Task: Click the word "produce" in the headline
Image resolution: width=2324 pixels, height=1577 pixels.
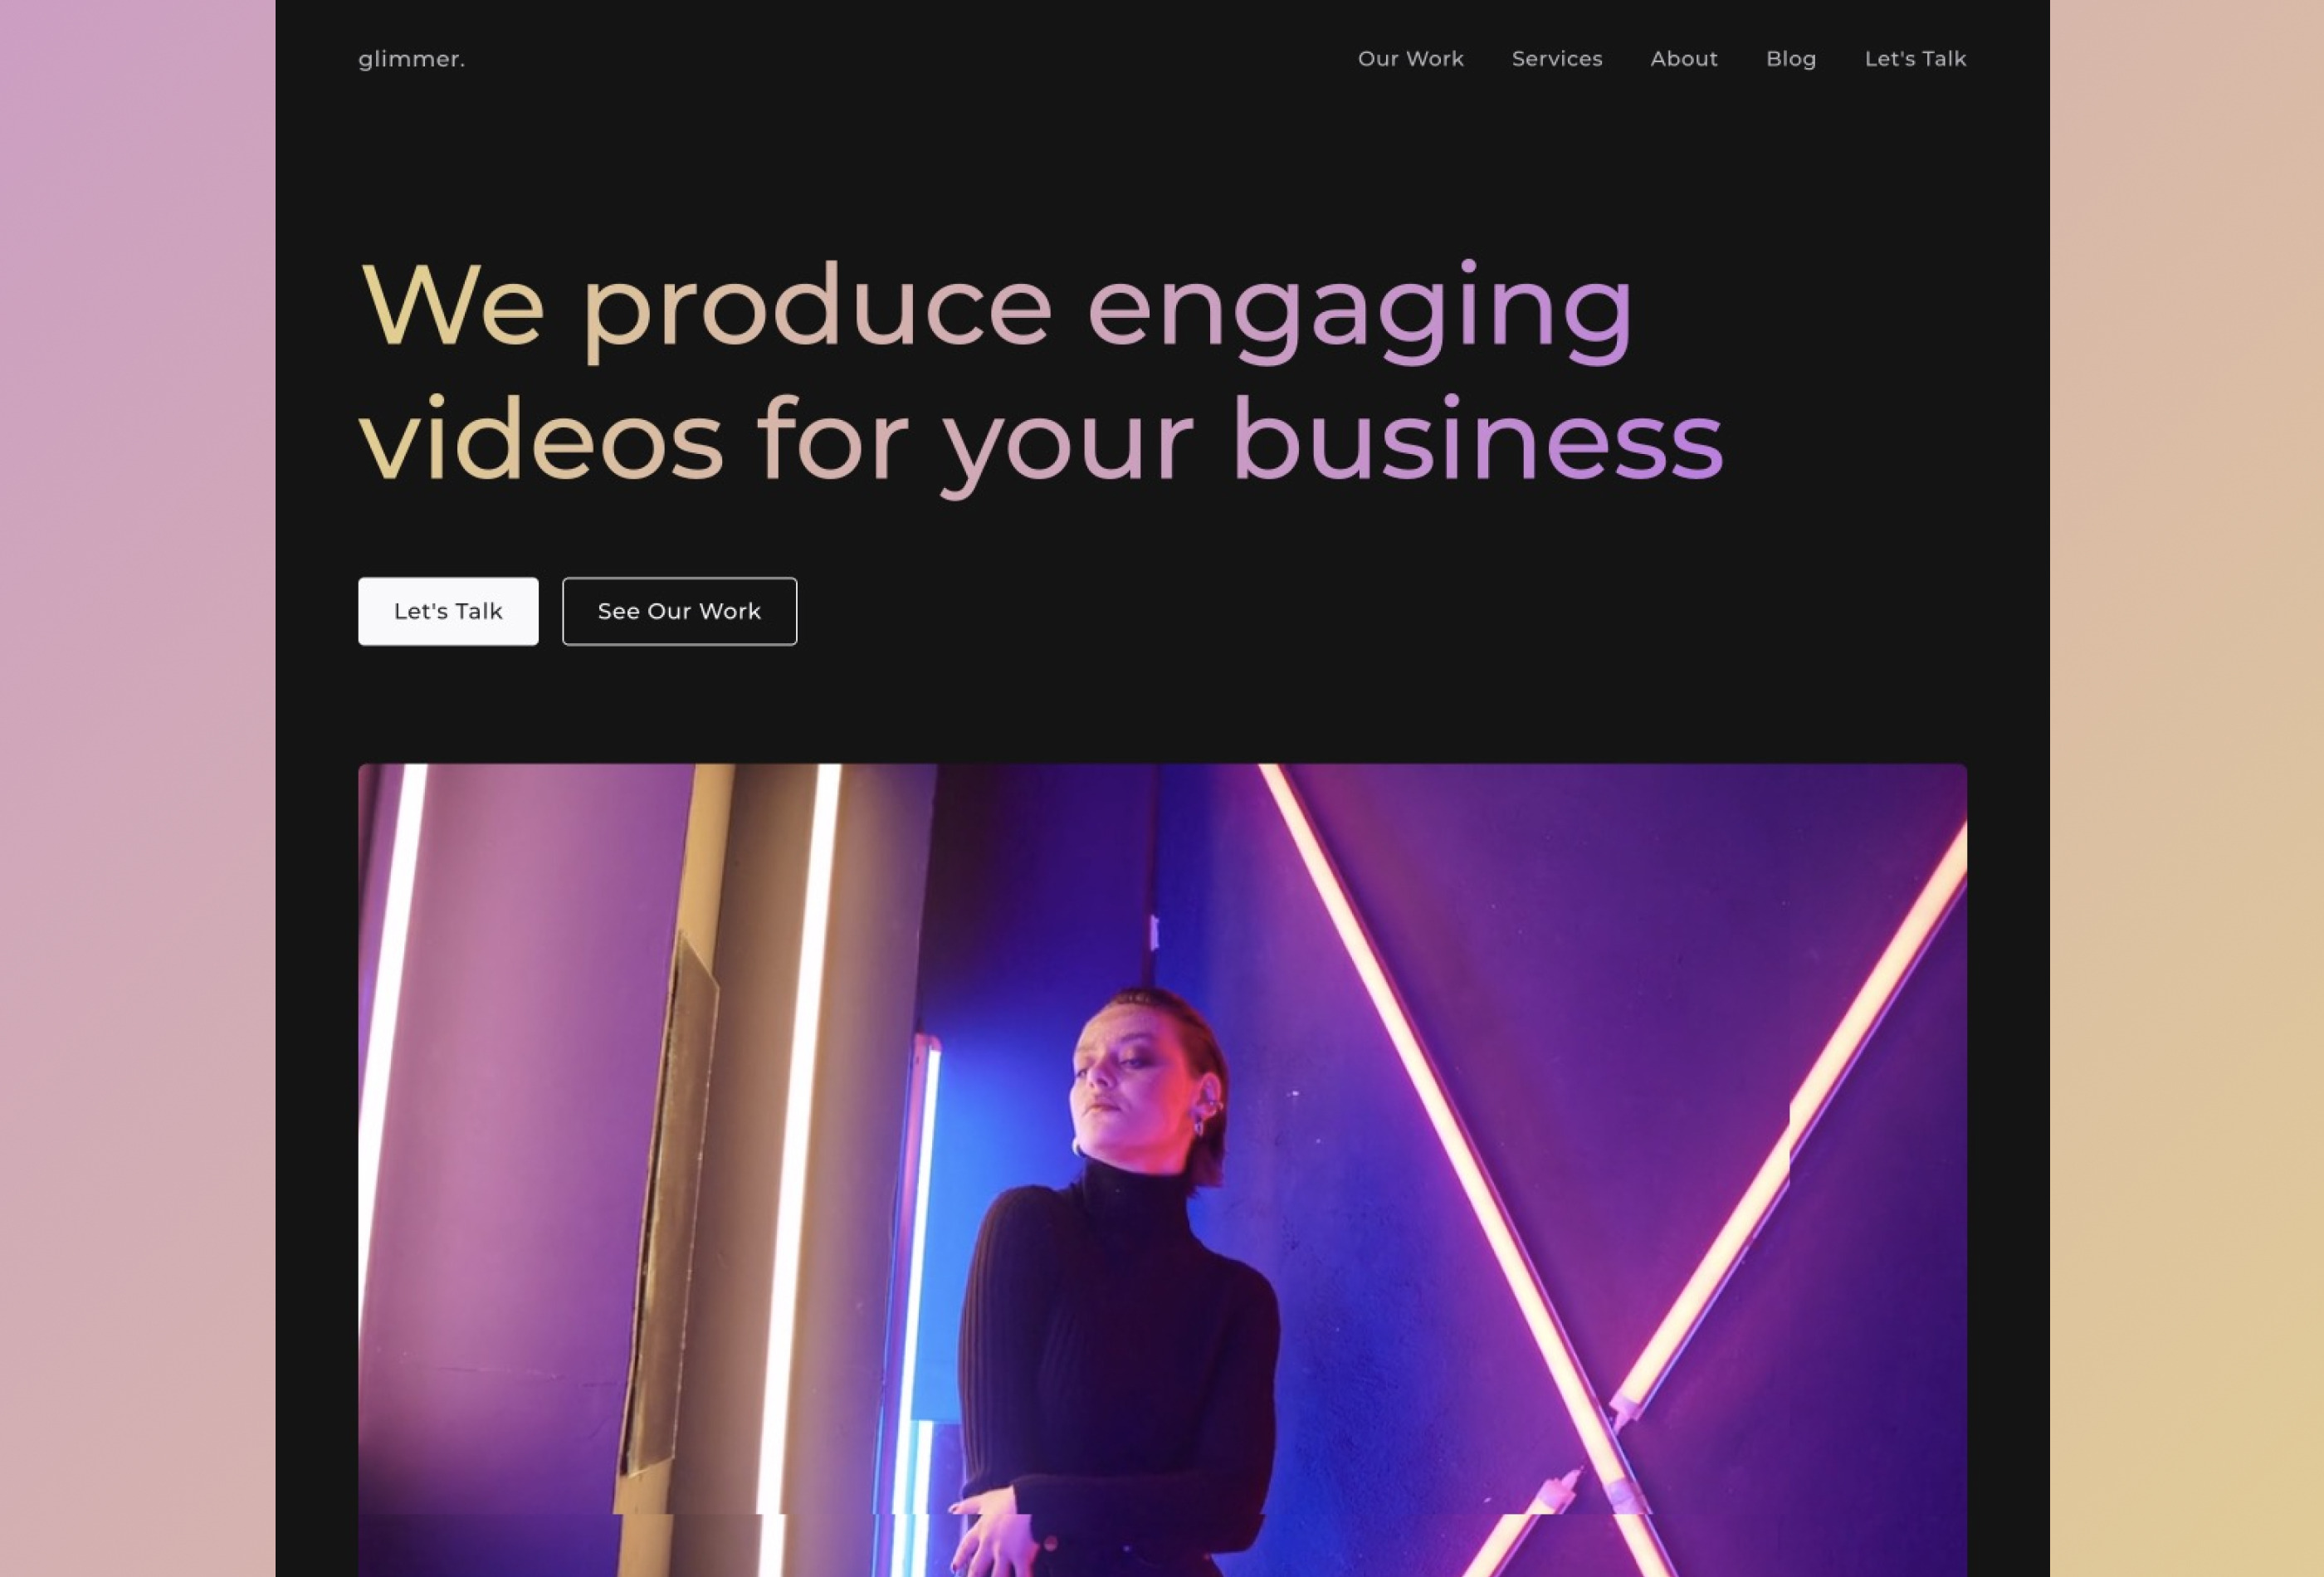Action: coord(817,310)
